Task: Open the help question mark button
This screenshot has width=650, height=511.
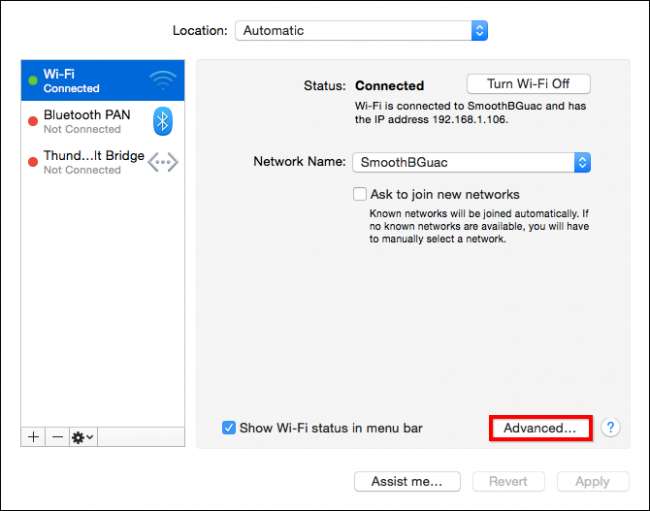Action: coord(610,427)
